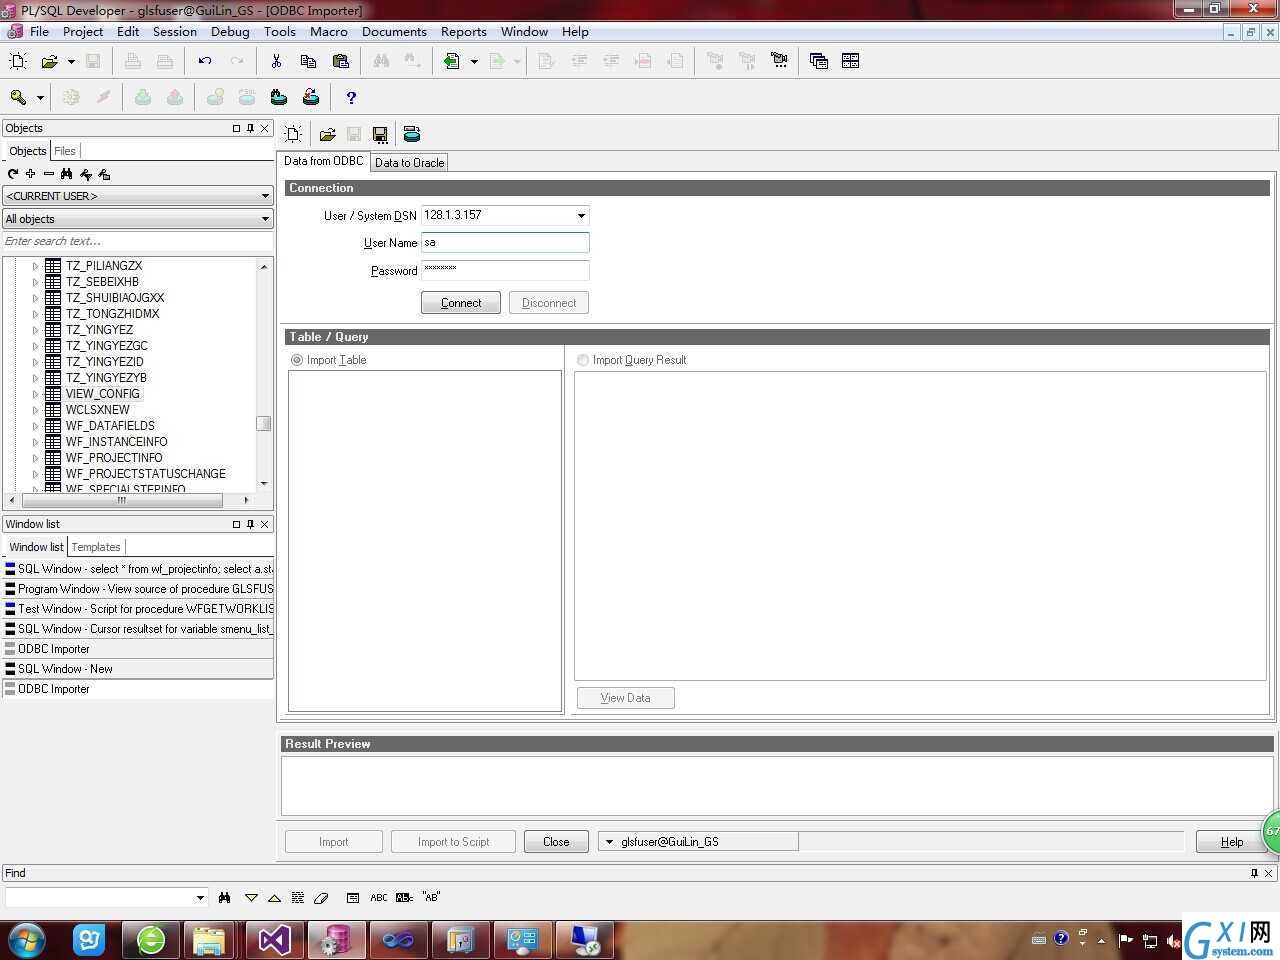Click the New document icon in main toolbar
Screen dimensions: 1280x960
point(18,61)
